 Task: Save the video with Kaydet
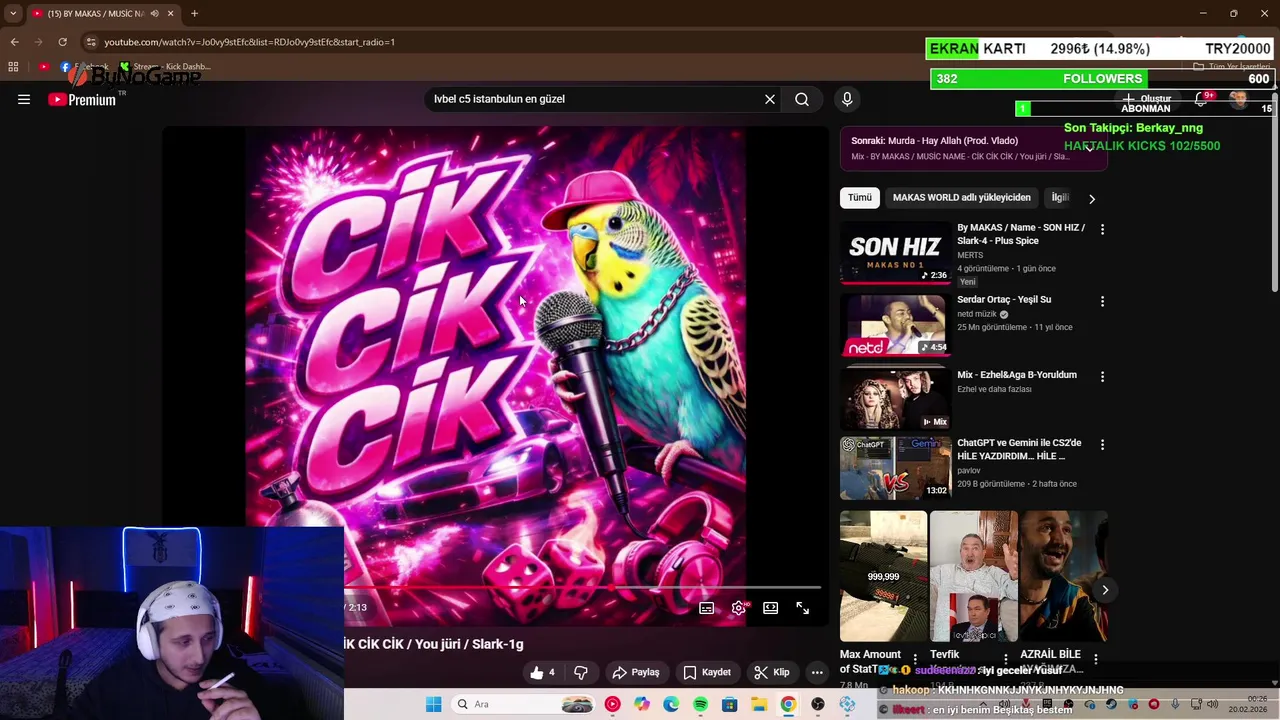(707, 672)
